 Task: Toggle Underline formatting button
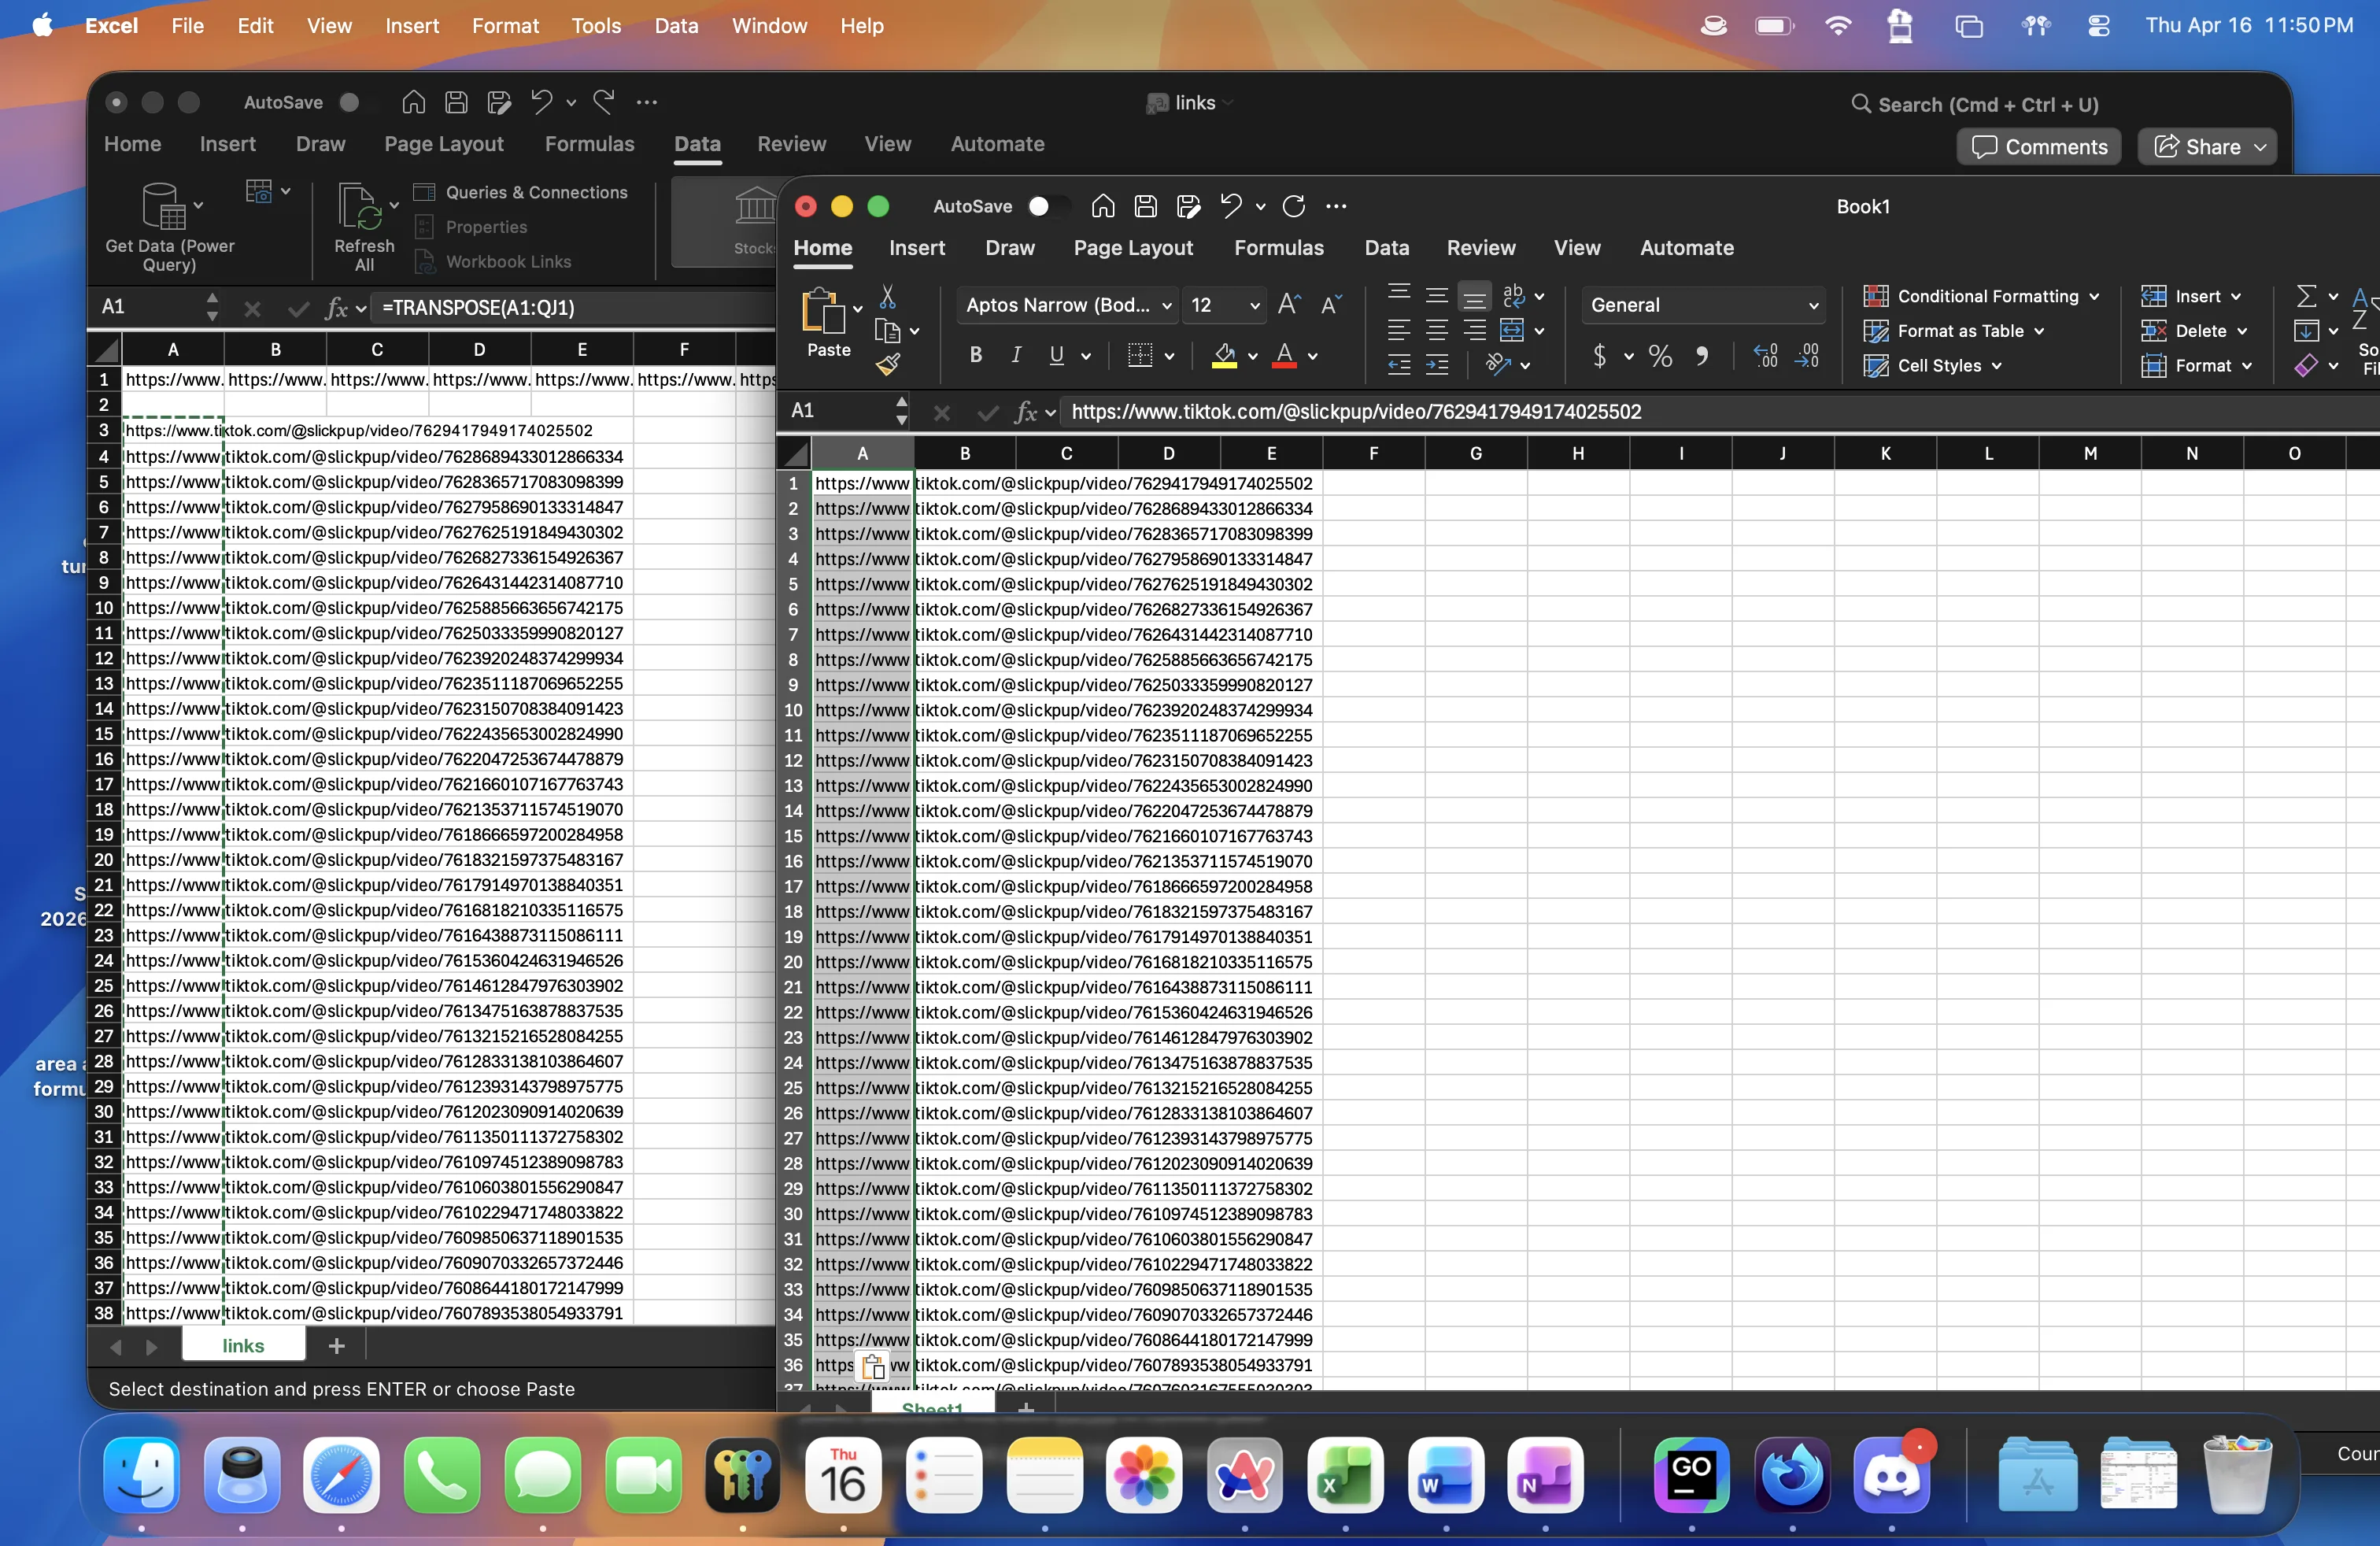coord(1056,355)
